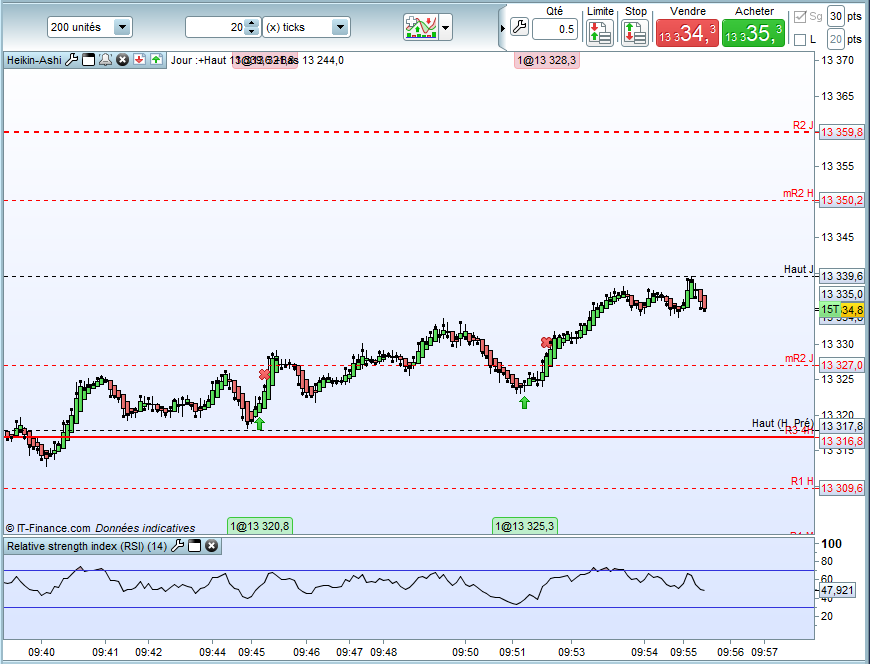Click the mR2 H 13 350,2 price label
Viewport: 870px width, 664px height.
coord(842,200)
